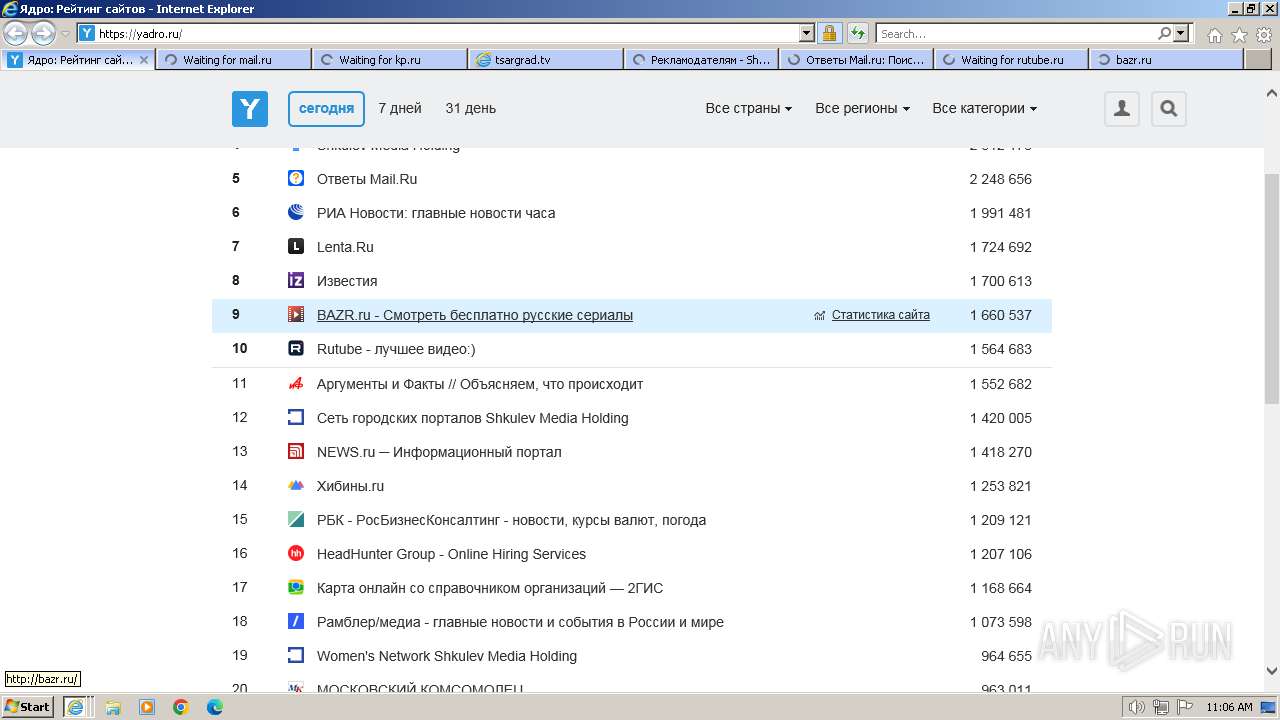This screenshot has width=1280, height=720.
Task: Expand the Все страны dropdown
Action: [x=749, y=108]
